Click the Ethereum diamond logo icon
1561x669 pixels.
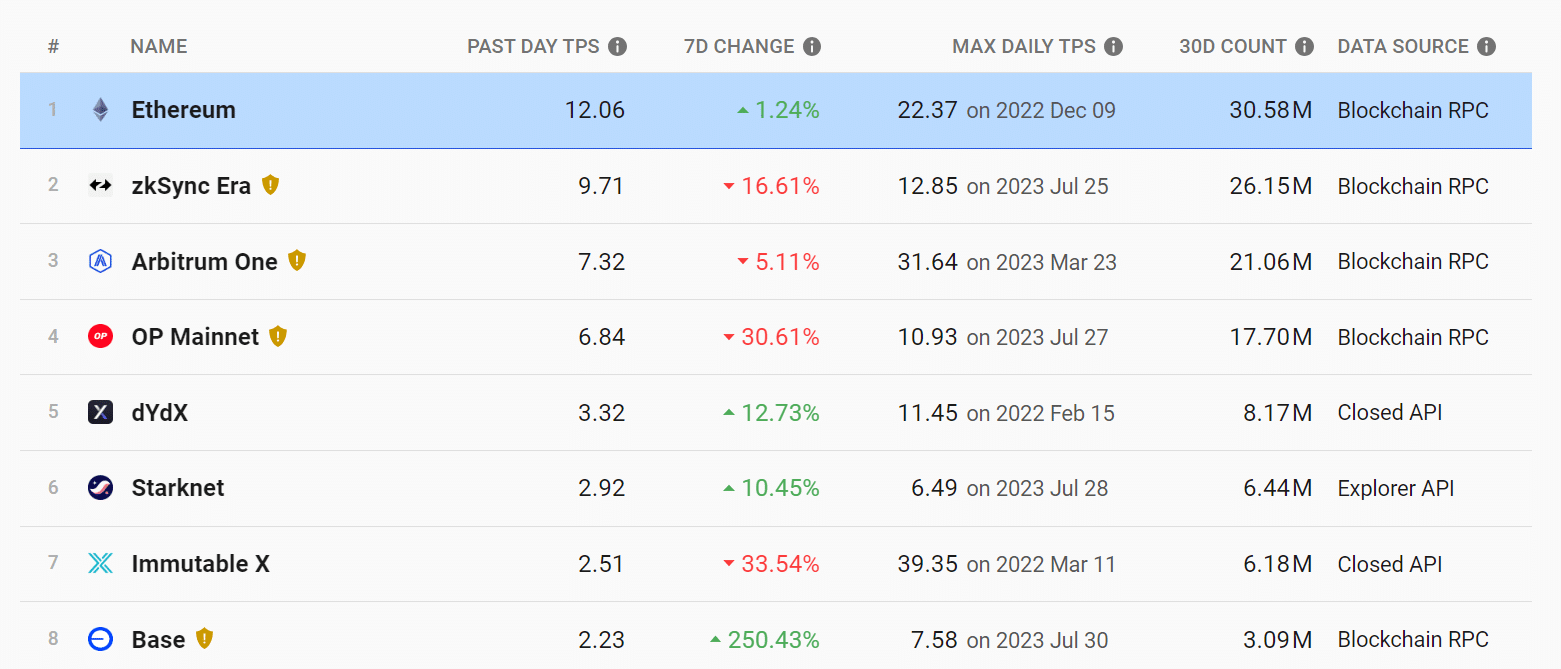[100, 110]
